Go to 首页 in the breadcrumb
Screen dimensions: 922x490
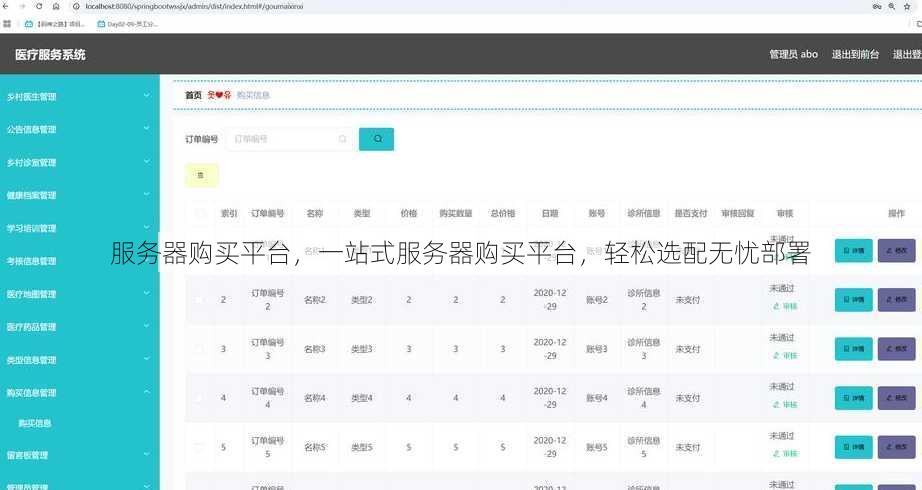pyautogui.click(x=193, y=95)
